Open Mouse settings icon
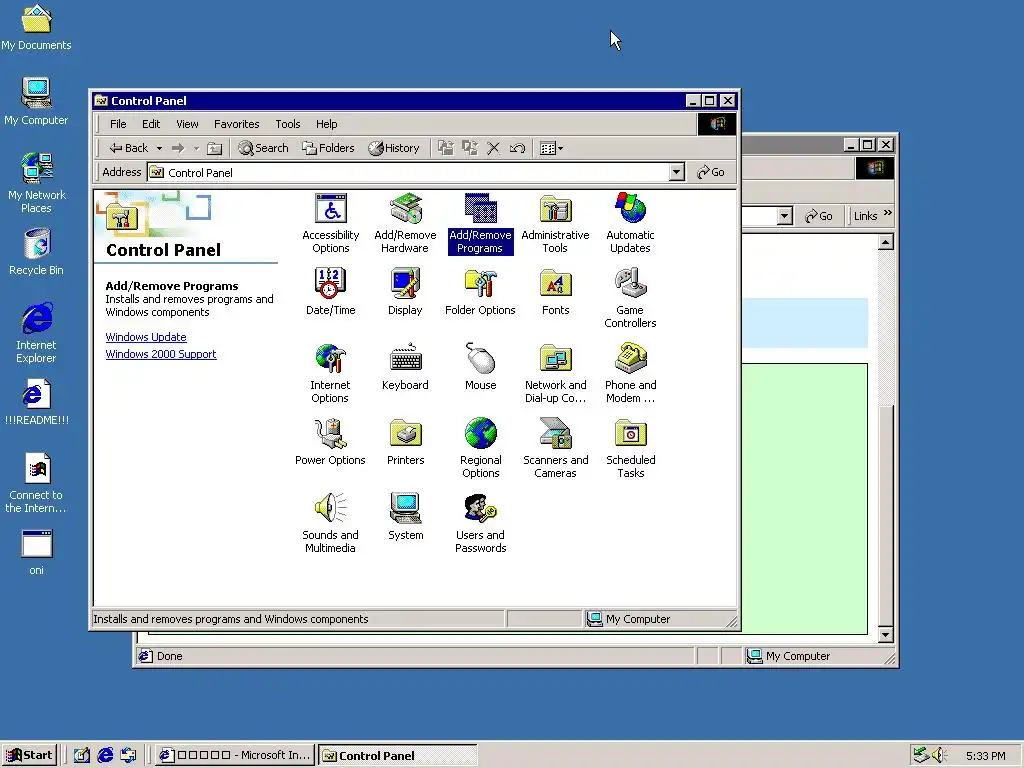This screenshot has width=1024, height=768. click(x=480, y=367)
